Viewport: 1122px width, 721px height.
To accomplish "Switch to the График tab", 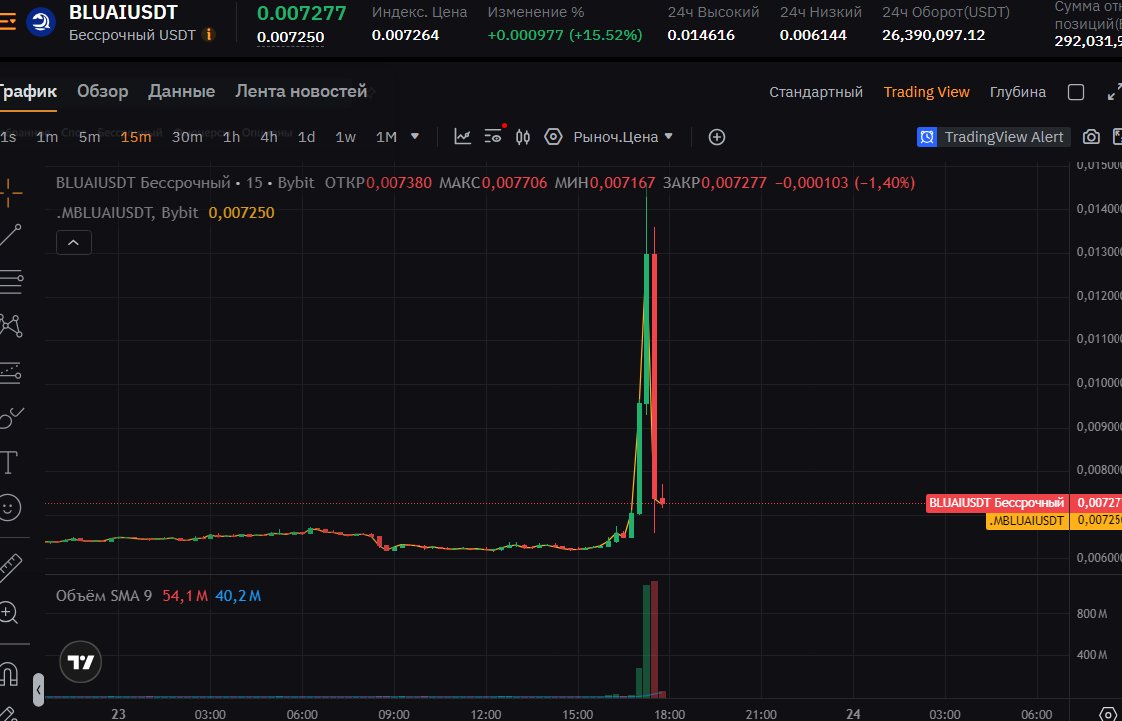I will pos(27,92).
